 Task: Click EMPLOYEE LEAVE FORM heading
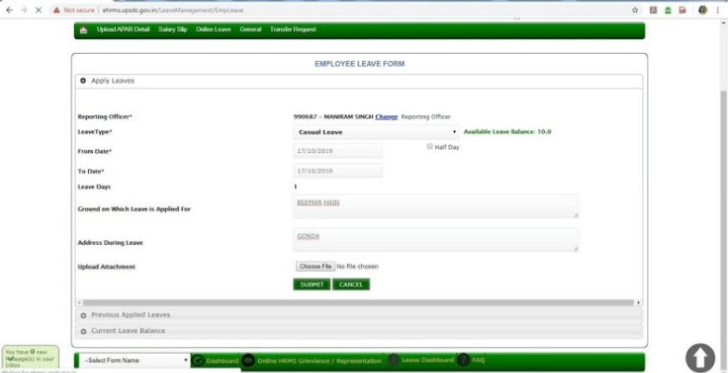click(x=359, y=64)
